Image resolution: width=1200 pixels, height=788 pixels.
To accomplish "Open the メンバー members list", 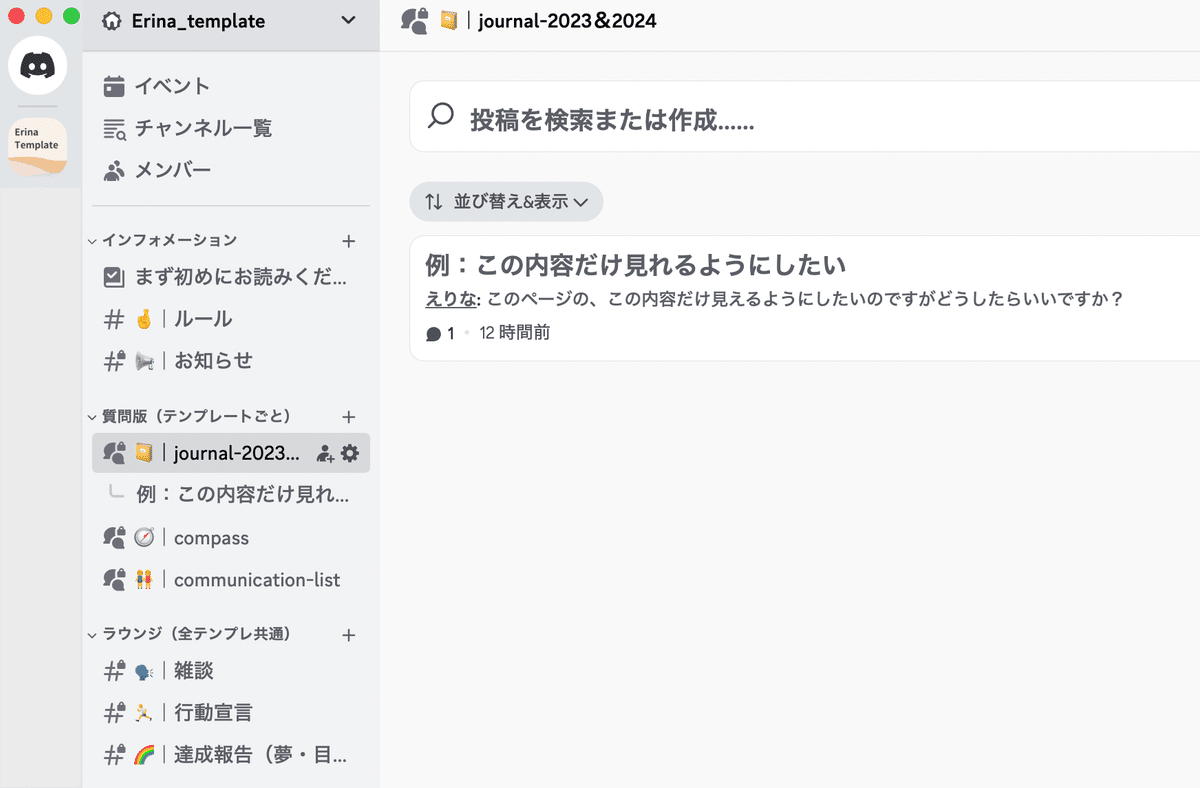I will (x=172, y=170).
